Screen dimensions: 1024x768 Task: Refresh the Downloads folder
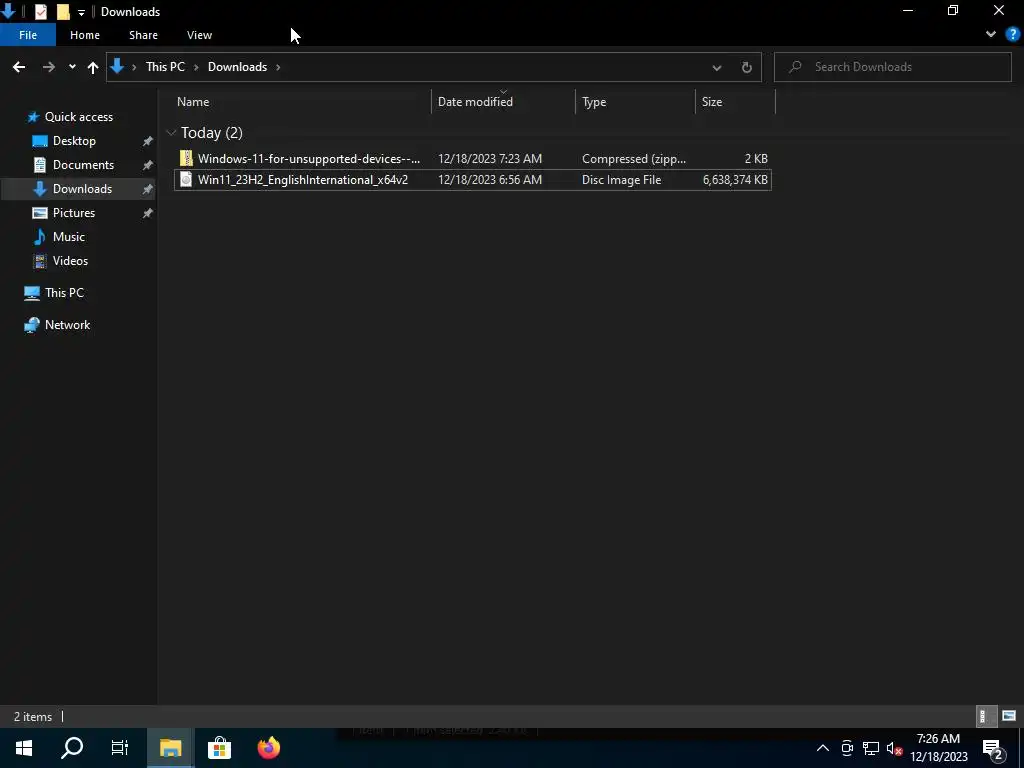coord(746,67)
